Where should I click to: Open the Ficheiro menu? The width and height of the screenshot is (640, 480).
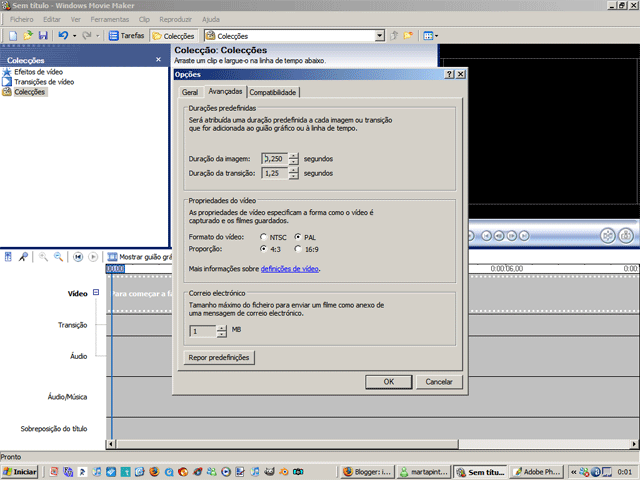(x=22, y=19)
